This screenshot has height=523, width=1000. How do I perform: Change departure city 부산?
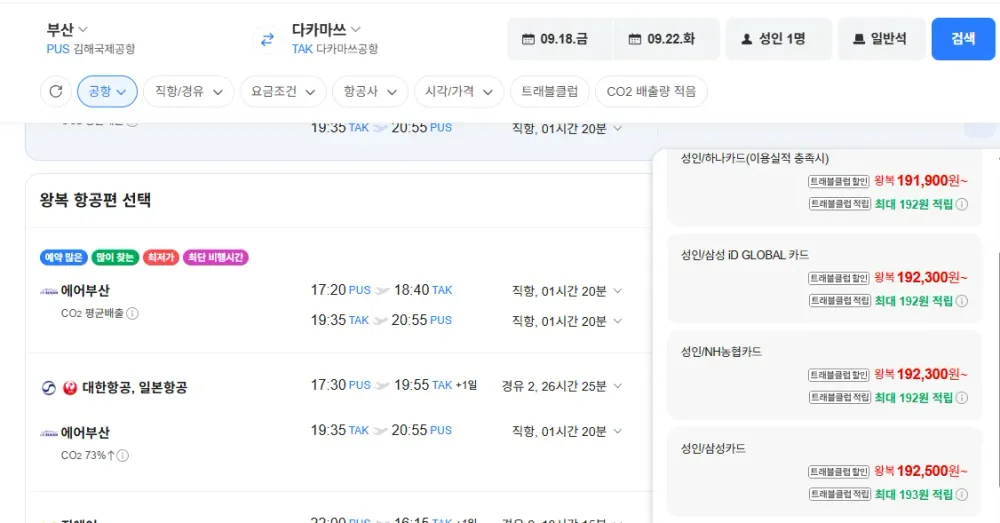point(67,29)
